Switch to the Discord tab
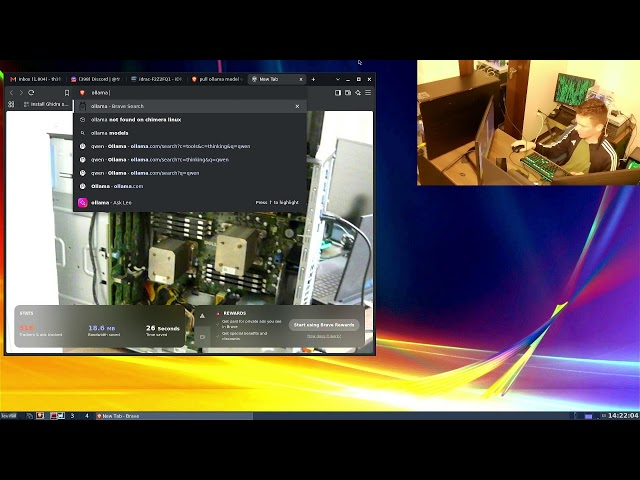Screen dimensions: 640x480 pyautogui.click(x=96, y=79)
